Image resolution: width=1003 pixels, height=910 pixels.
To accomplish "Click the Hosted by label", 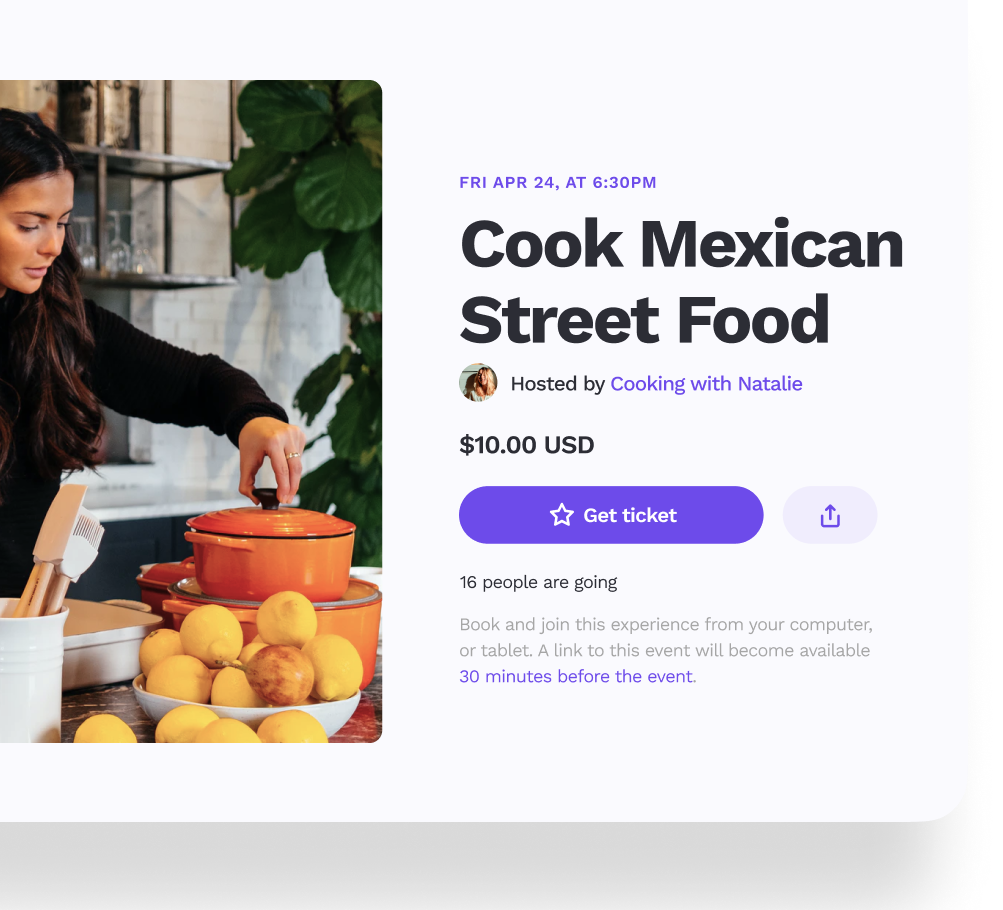I will coord(557,384).
